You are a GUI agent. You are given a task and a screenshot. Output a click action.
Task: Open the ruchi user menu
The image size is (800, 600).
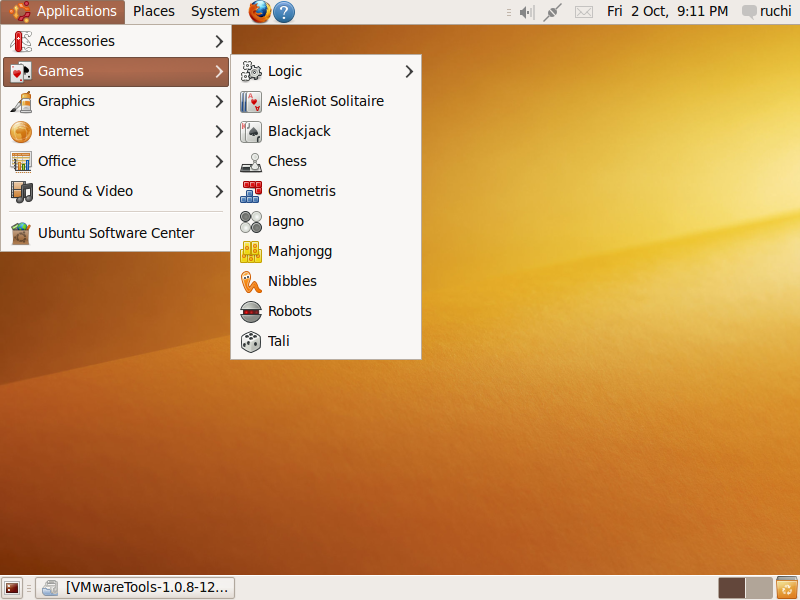pos(767,11)
